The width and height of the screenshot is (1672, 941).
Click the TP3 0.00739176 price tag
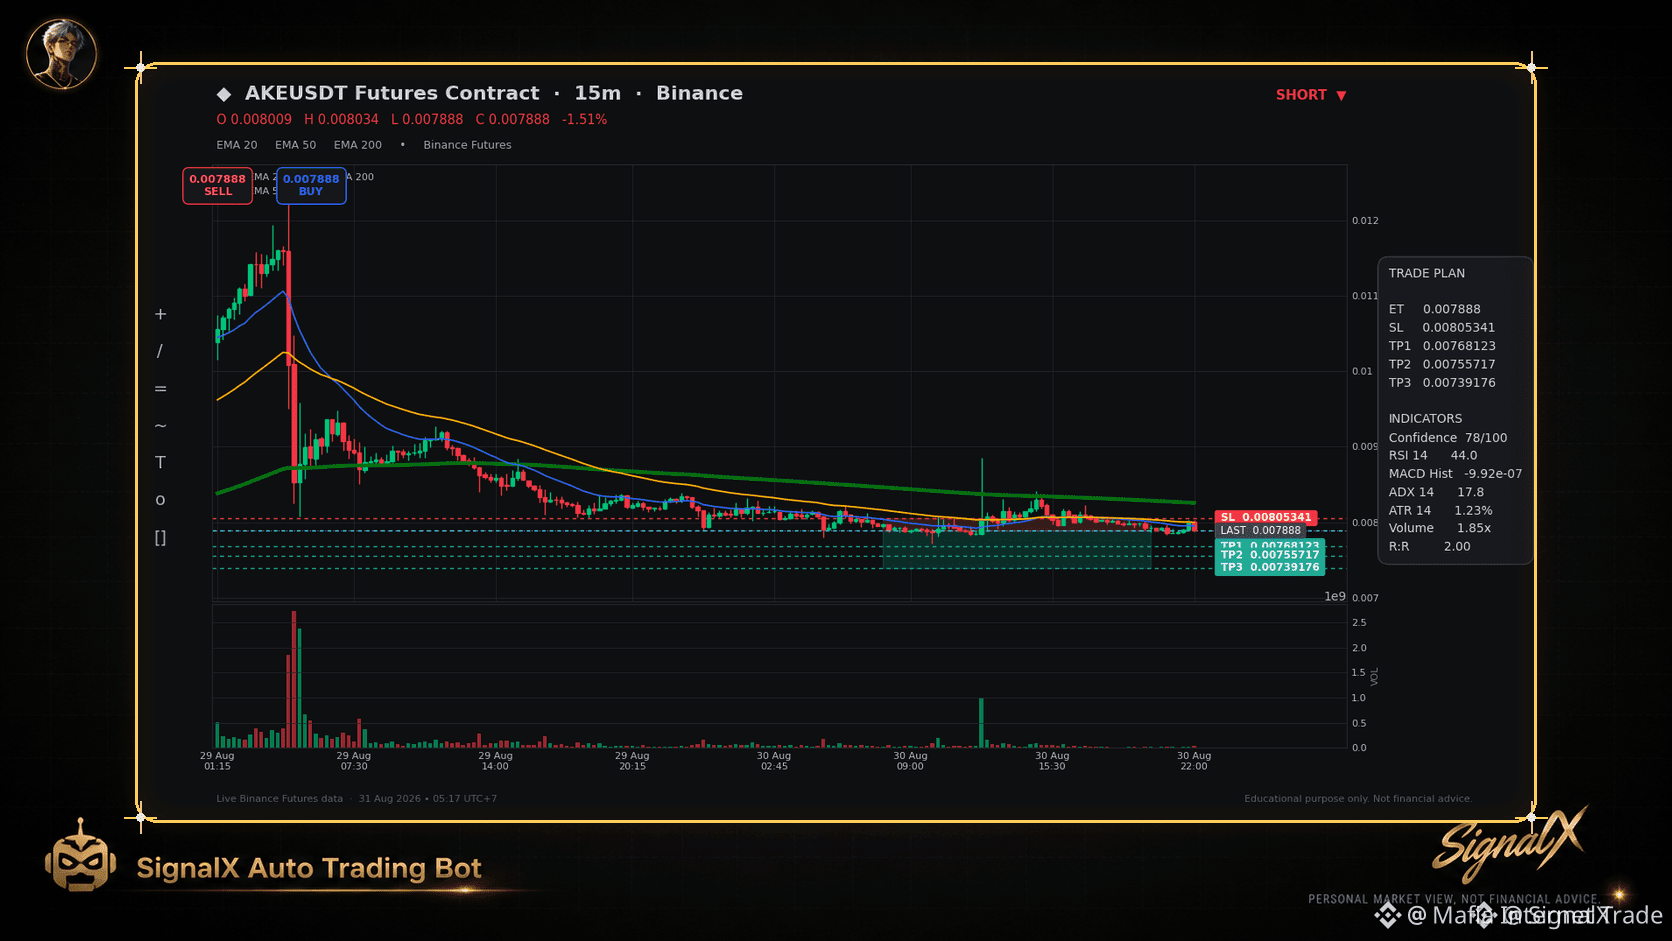pos(1270,567)
